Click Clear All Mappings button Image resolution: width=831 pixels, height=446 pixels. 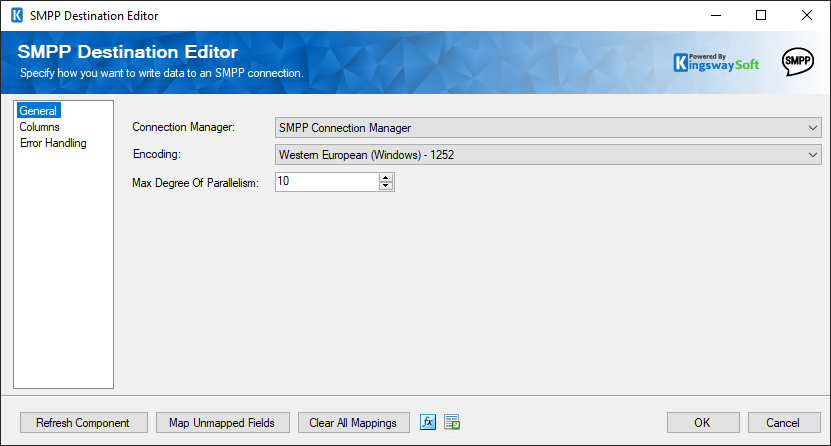pyautogui.click(x=353, y=423)
